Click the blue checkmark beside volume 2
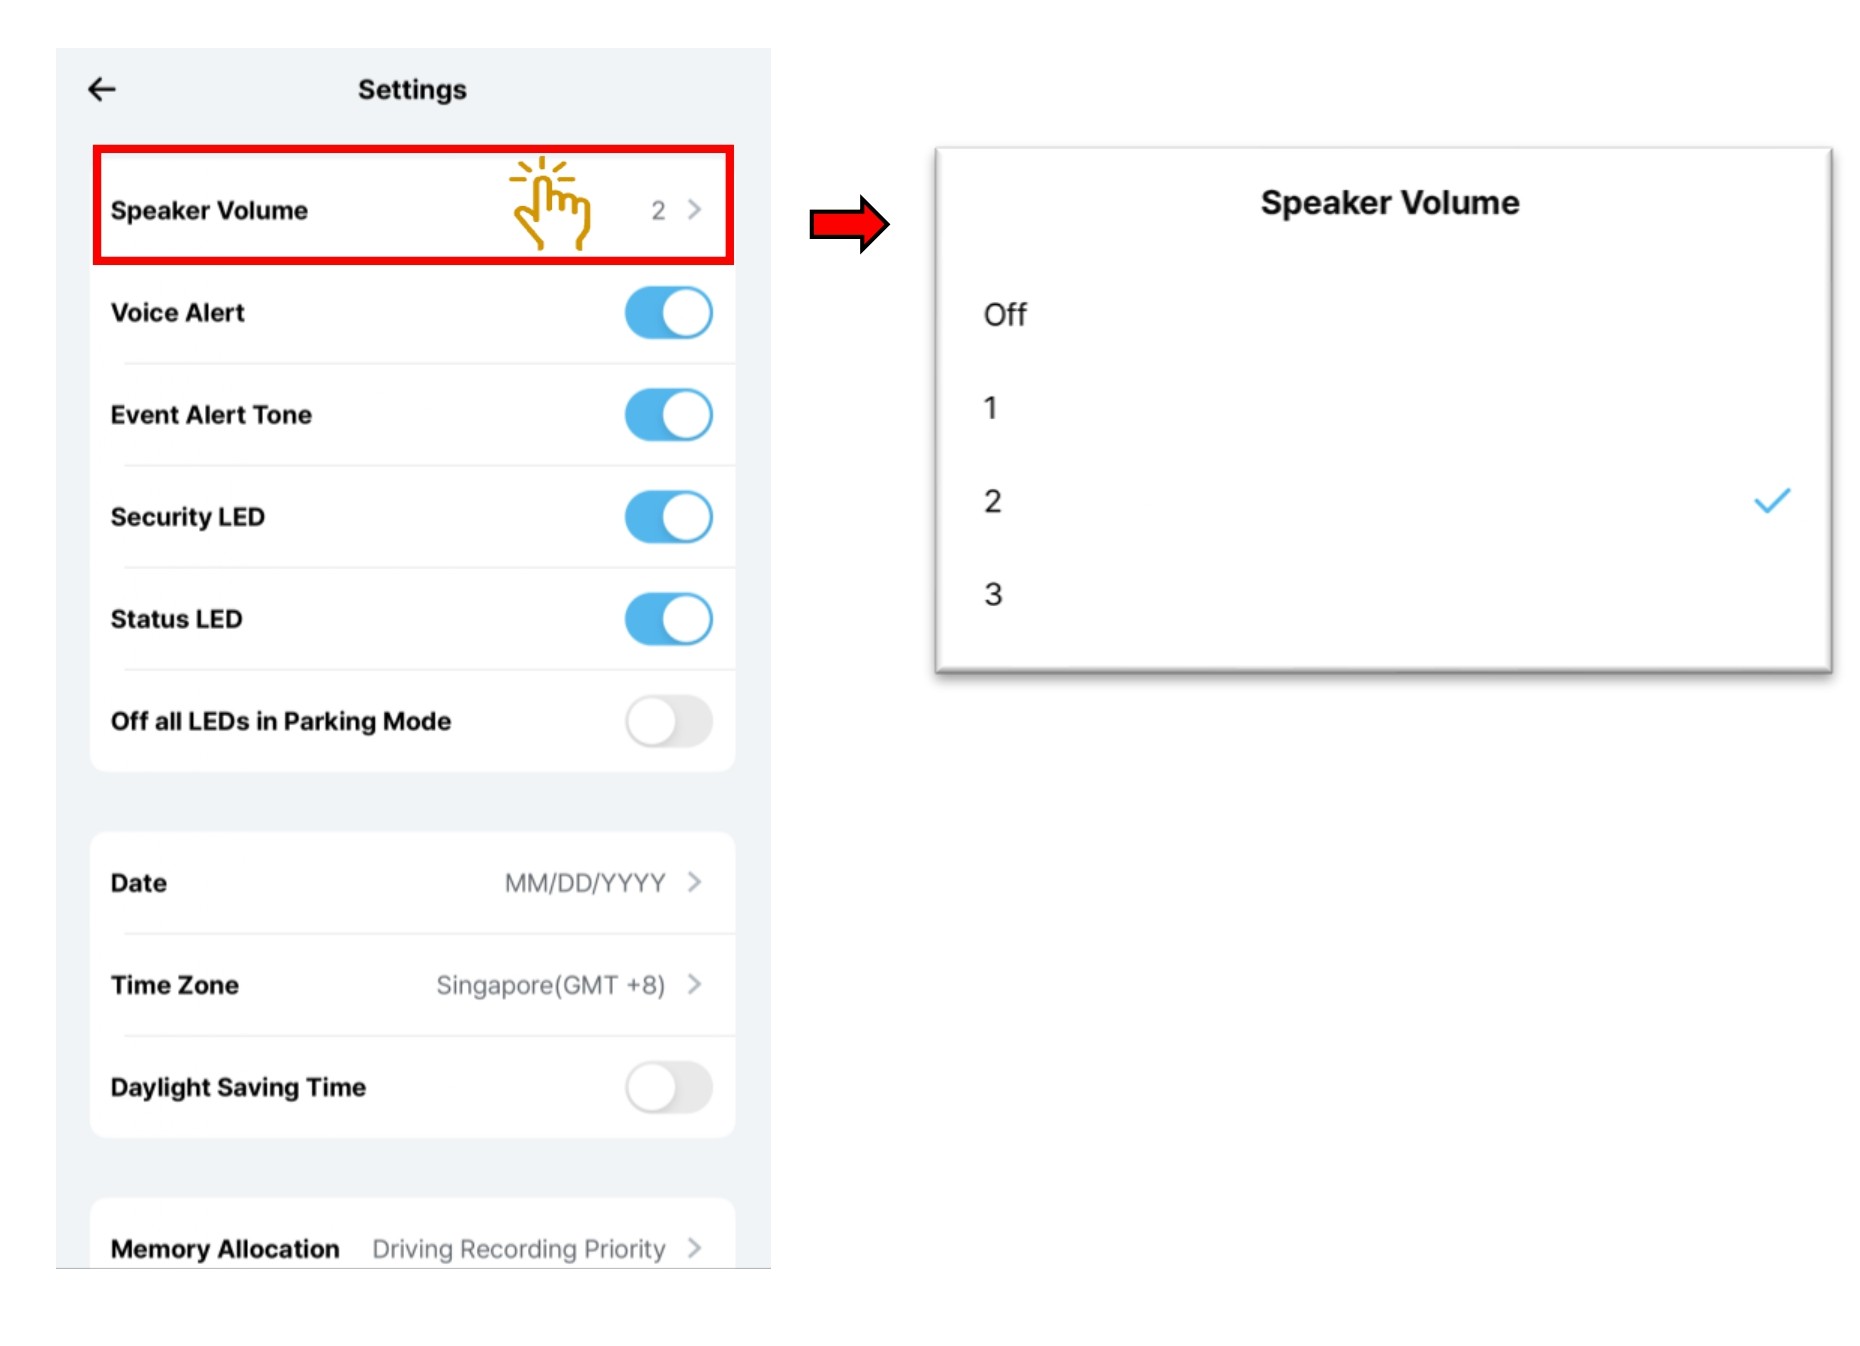1860x1346 pixels. [x=1772, y=501]
